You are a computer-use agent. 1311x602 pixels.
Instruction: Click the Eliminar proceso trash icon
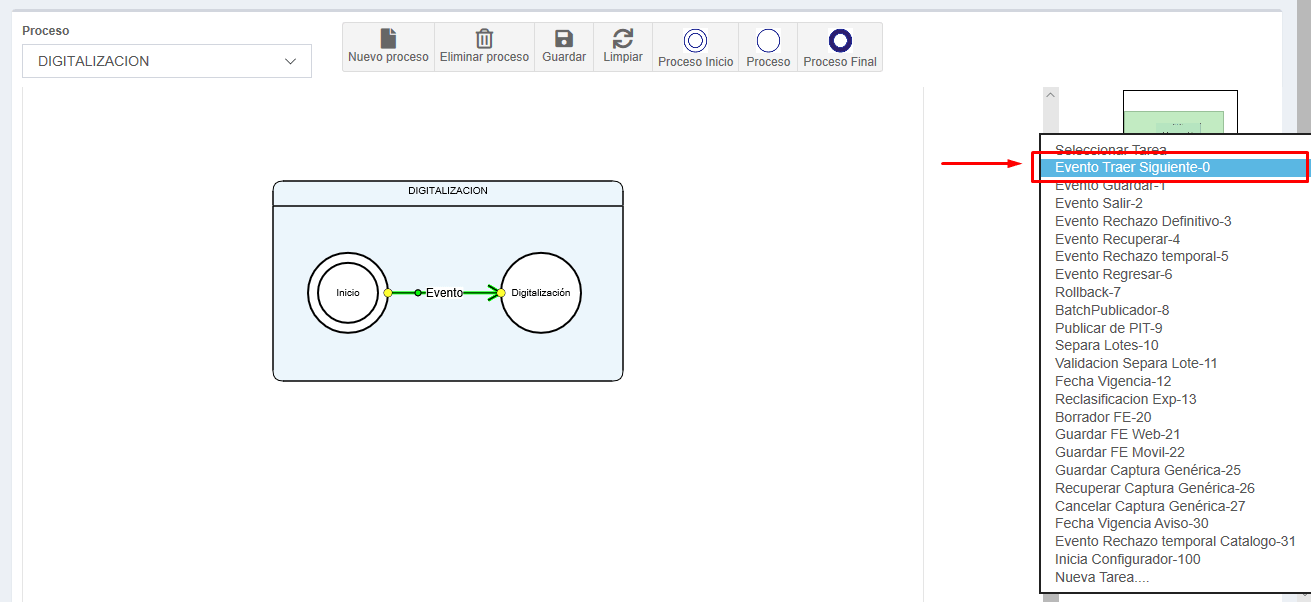click(484, 39)
